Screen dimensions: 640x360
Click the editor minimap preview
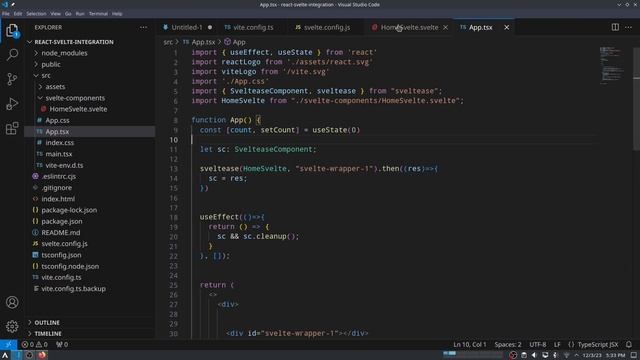611,65
